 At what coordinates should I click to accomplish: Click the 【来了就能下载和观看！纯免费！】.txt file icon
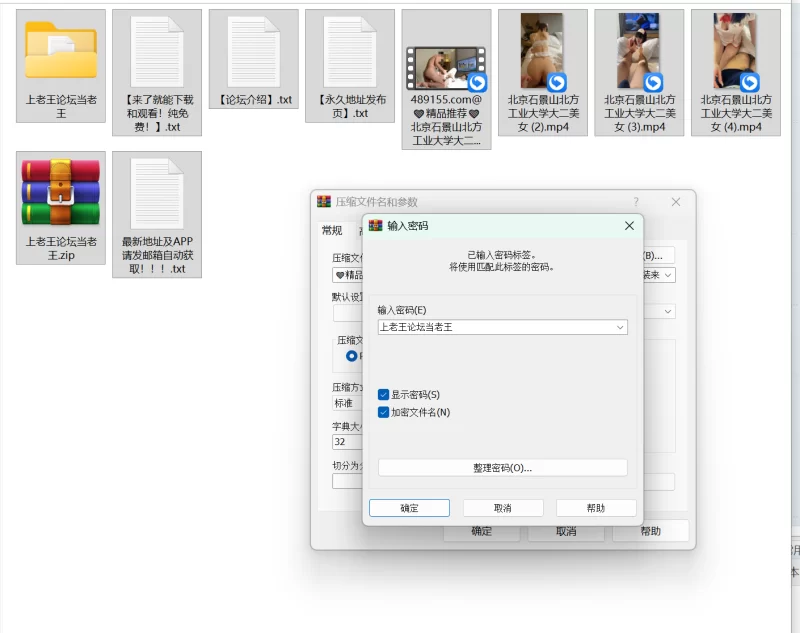(157, 51)
